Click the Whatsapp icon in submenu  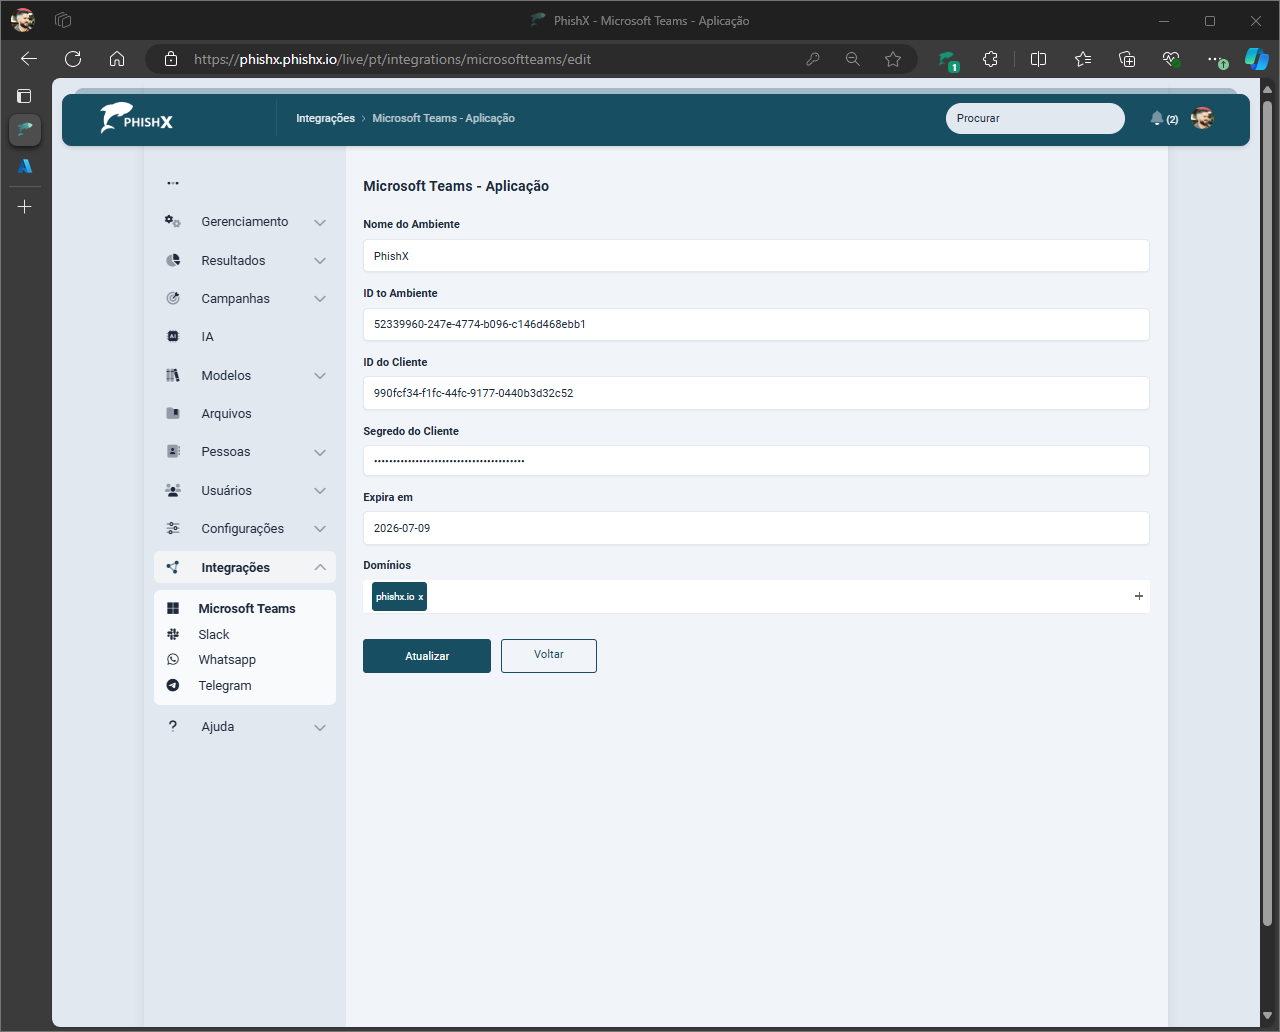point(173,660)
